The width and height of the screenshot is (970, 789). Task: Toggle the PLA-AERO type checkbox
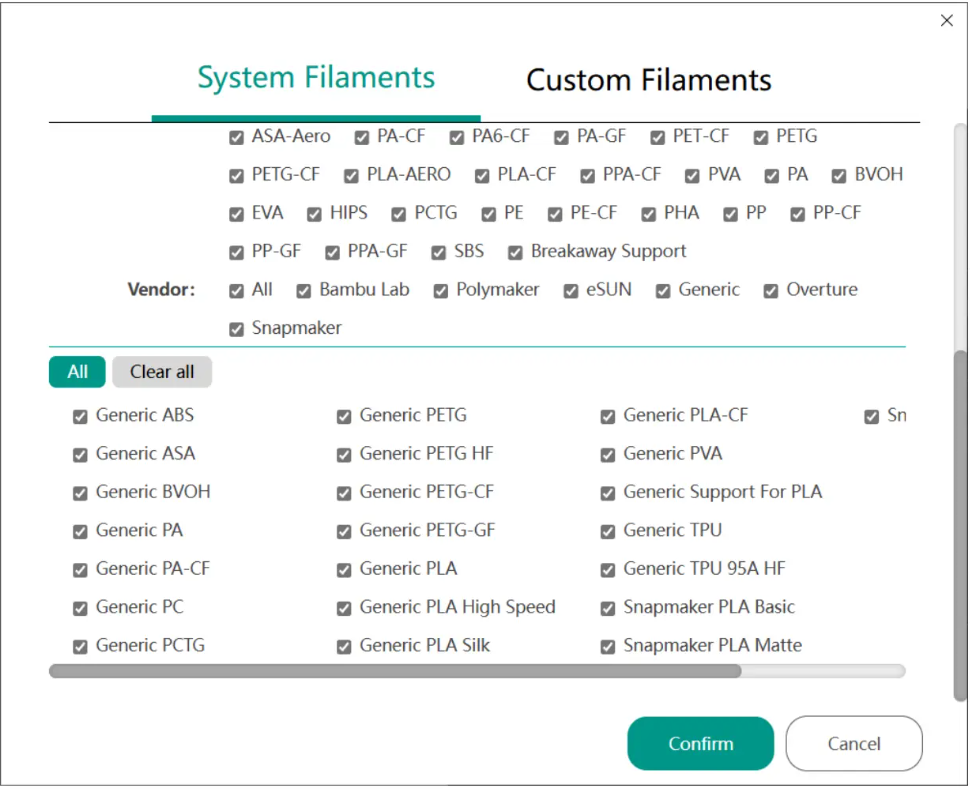pyautogui.click(x=352, y=176)
